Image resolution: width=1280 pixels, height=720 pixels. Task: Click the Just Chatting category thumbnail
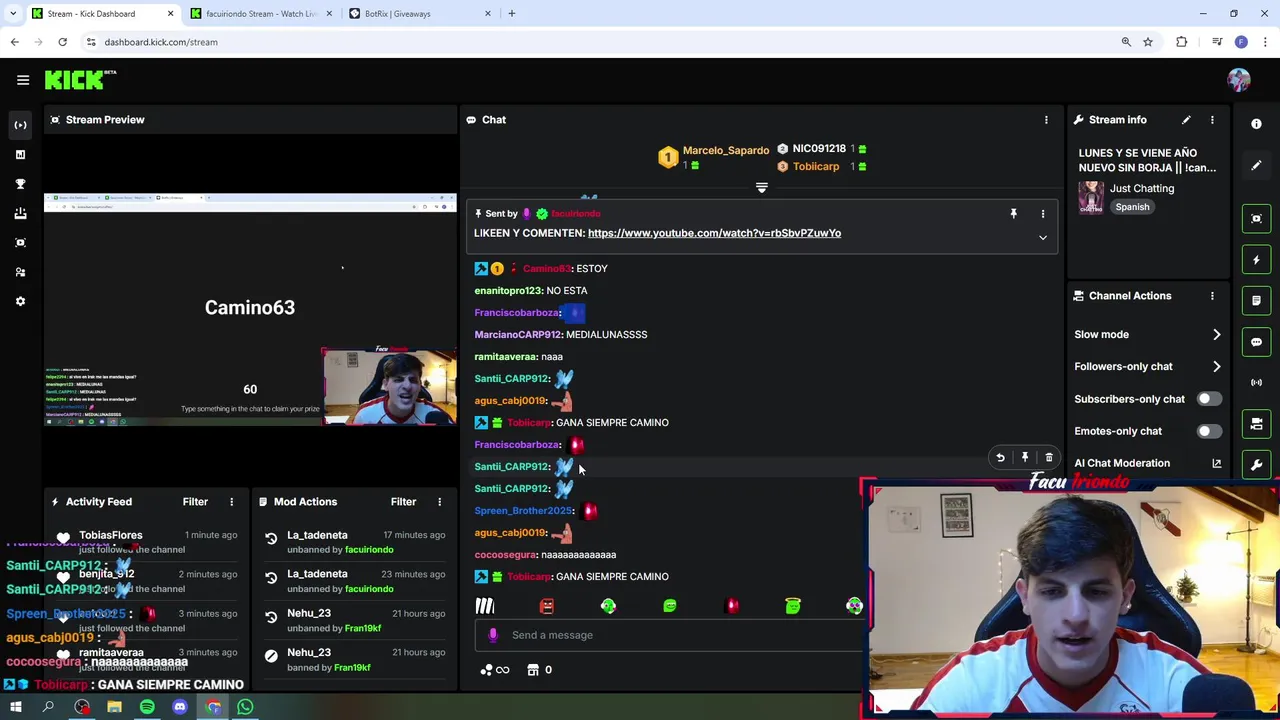coord(1091,197)
